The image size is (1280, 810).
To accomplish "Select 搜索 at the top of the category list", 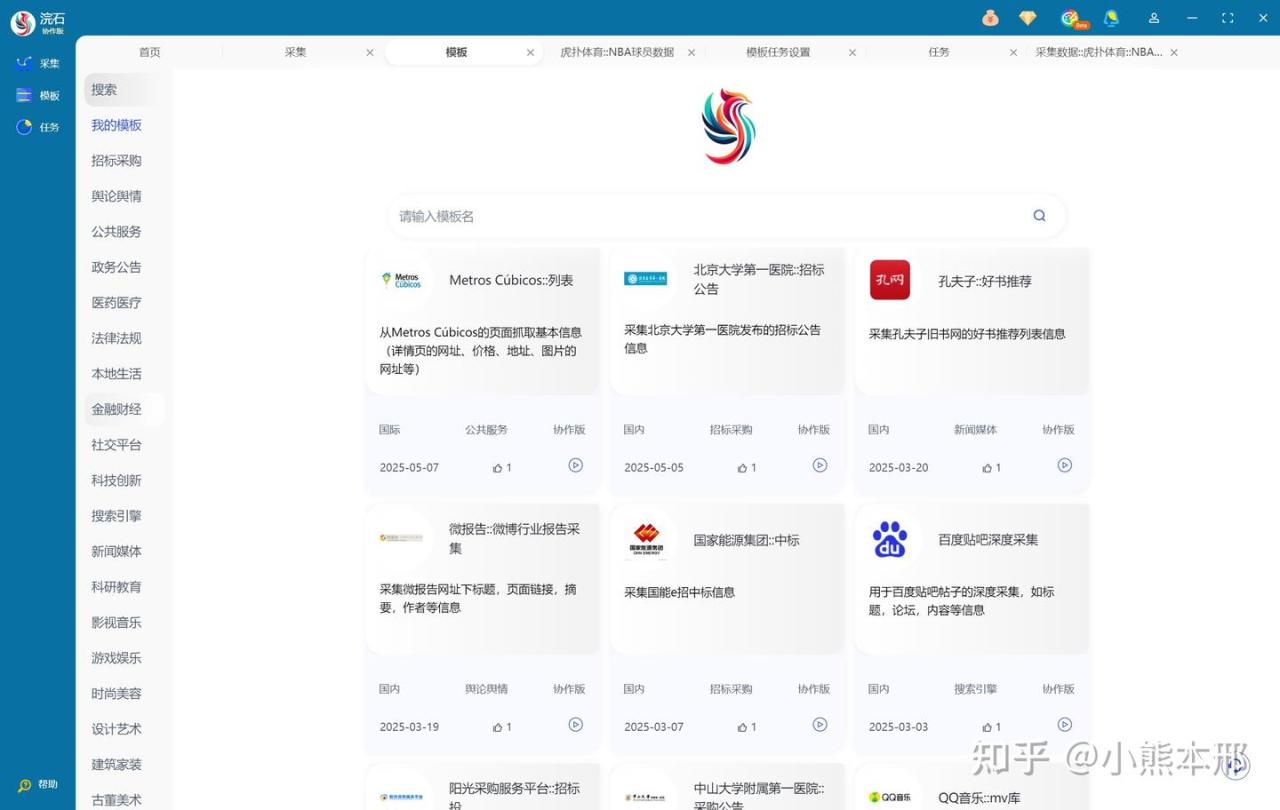I will point(124,89).
